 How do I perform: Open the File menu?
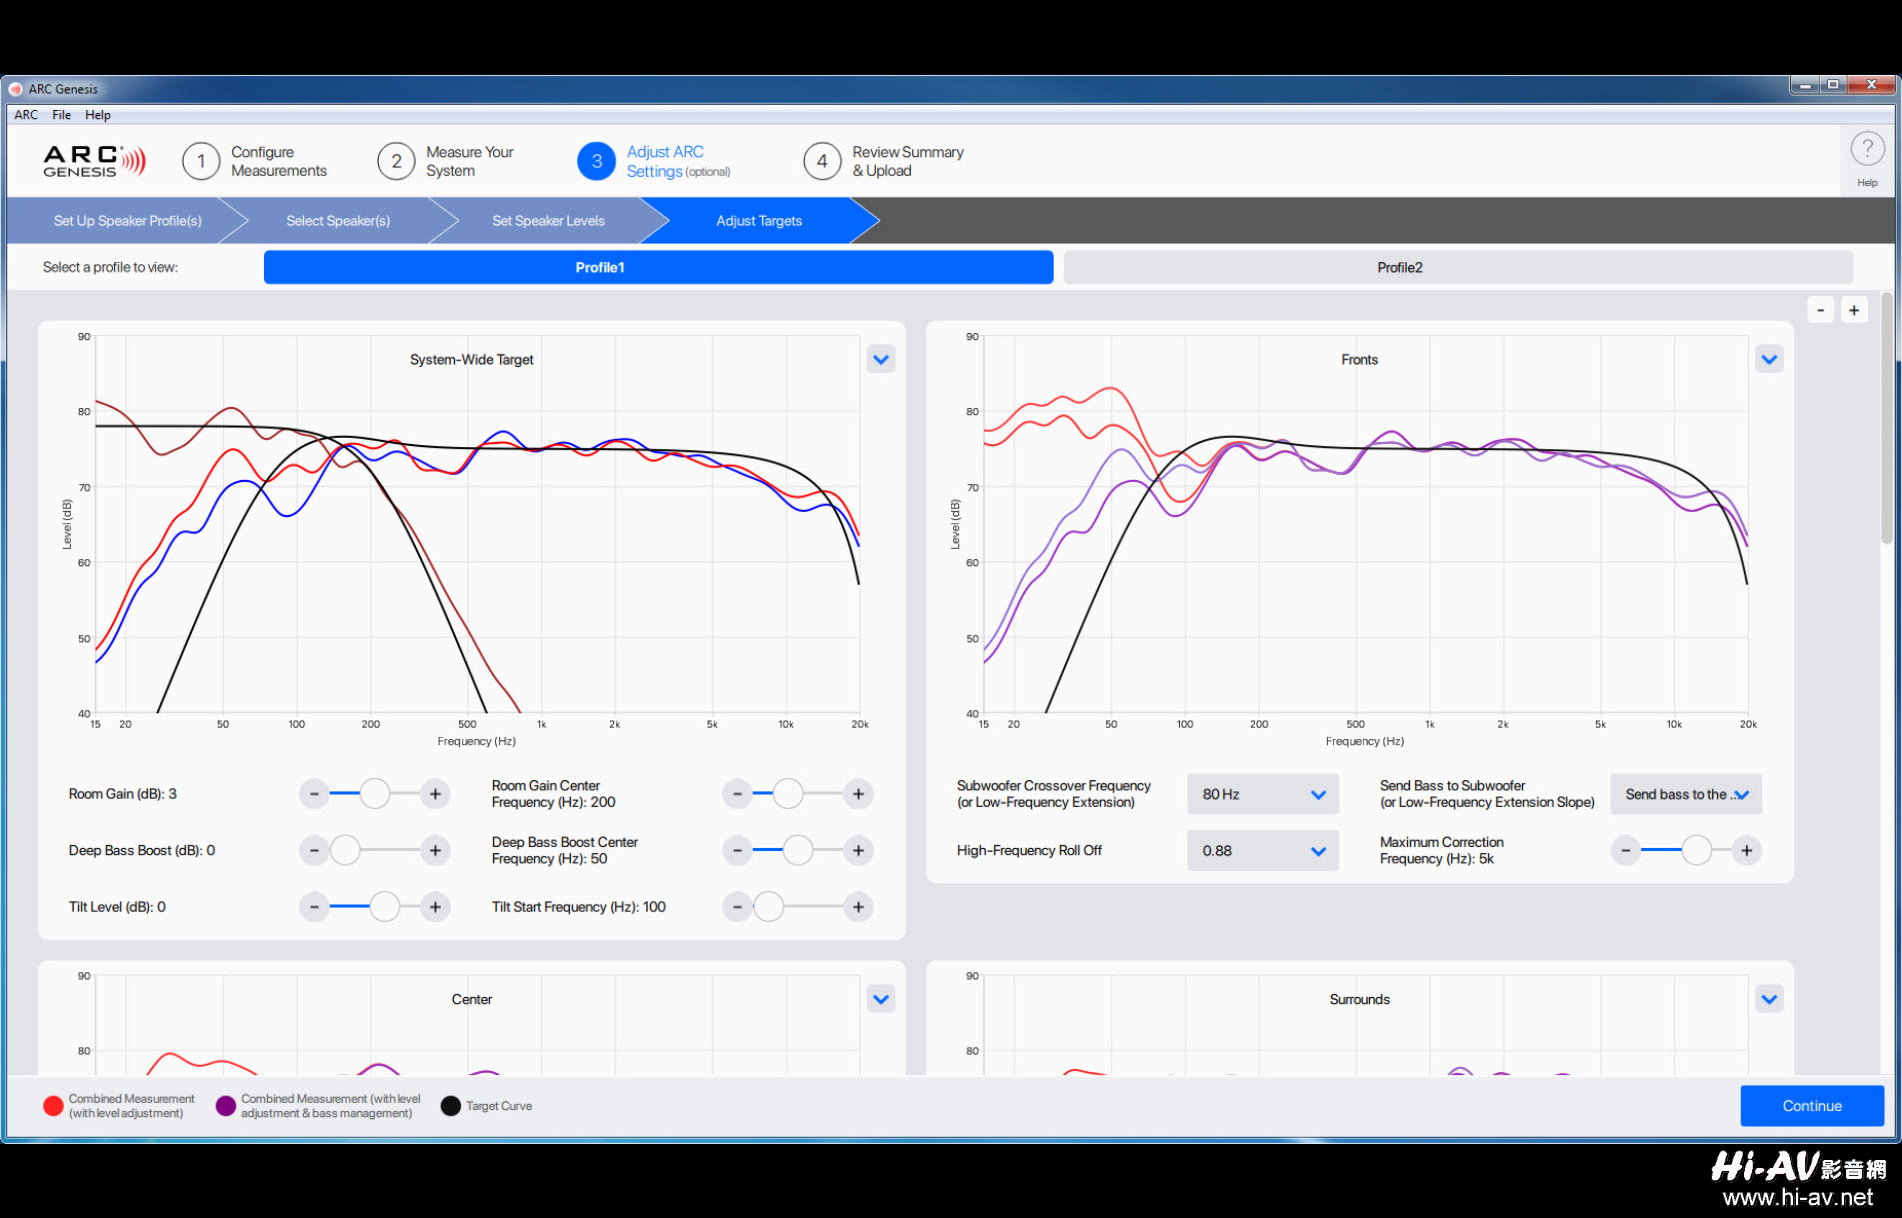pos(61,115)
